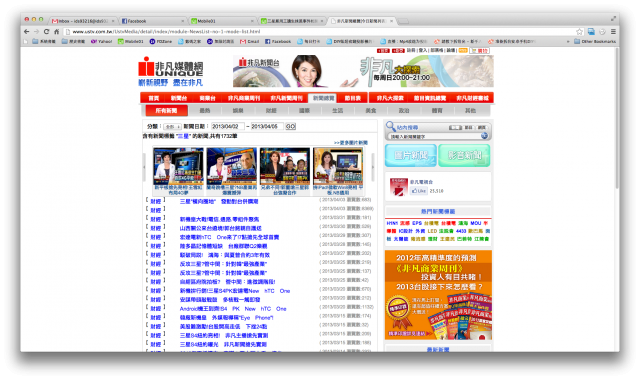Open the Chrome menu (three lines) icon
Screen dimensions: 640x380
(x=613, y=31)
